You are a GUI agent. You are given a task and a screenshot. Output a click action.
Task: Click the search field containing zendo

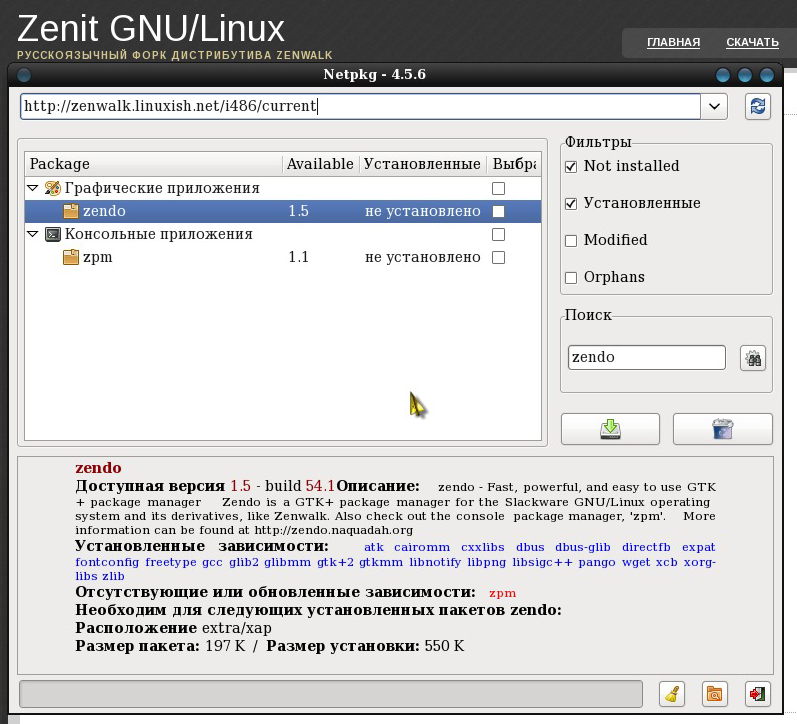[x=647, y=357]
